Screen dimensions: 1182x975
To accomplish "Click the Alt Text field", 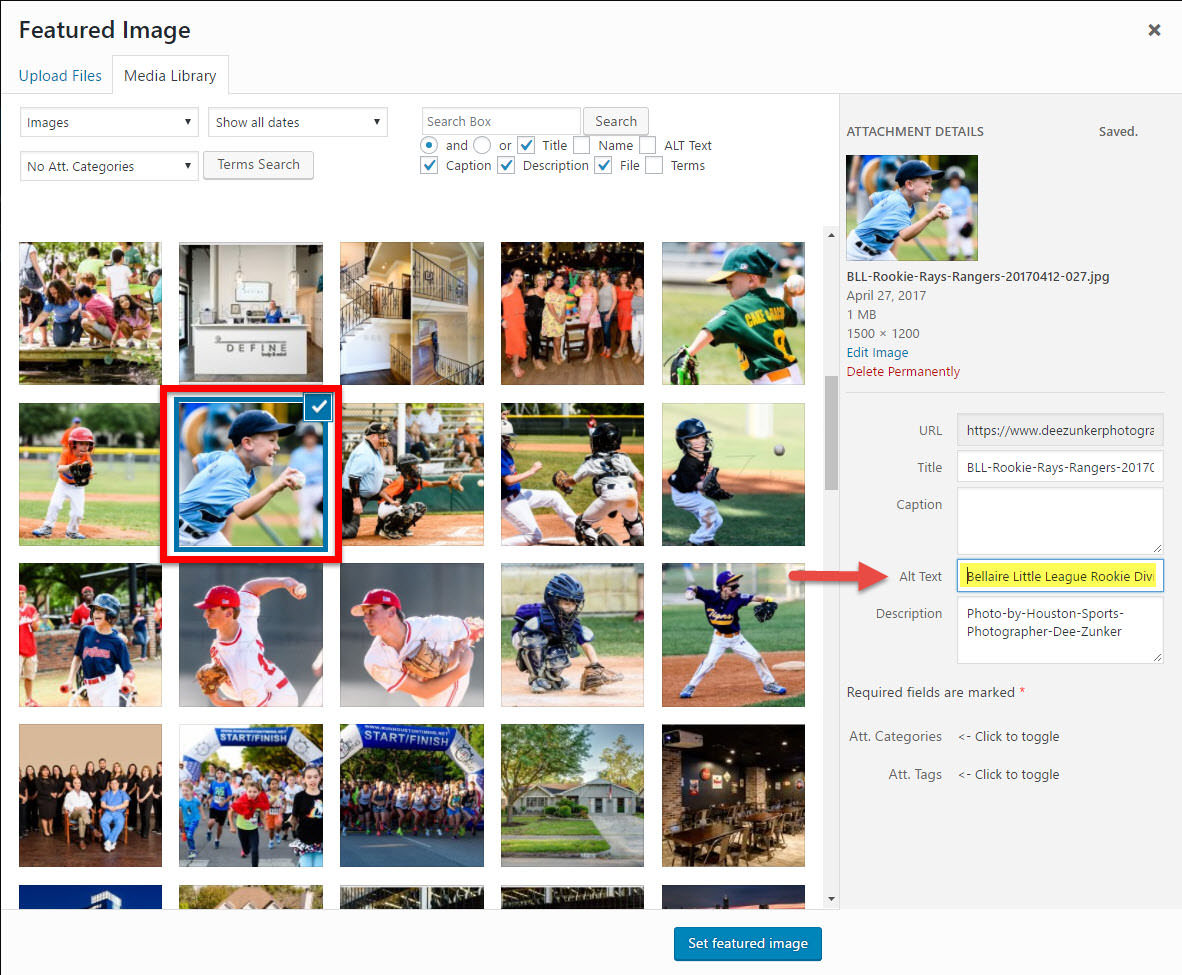I will [x=1060, y=576].
